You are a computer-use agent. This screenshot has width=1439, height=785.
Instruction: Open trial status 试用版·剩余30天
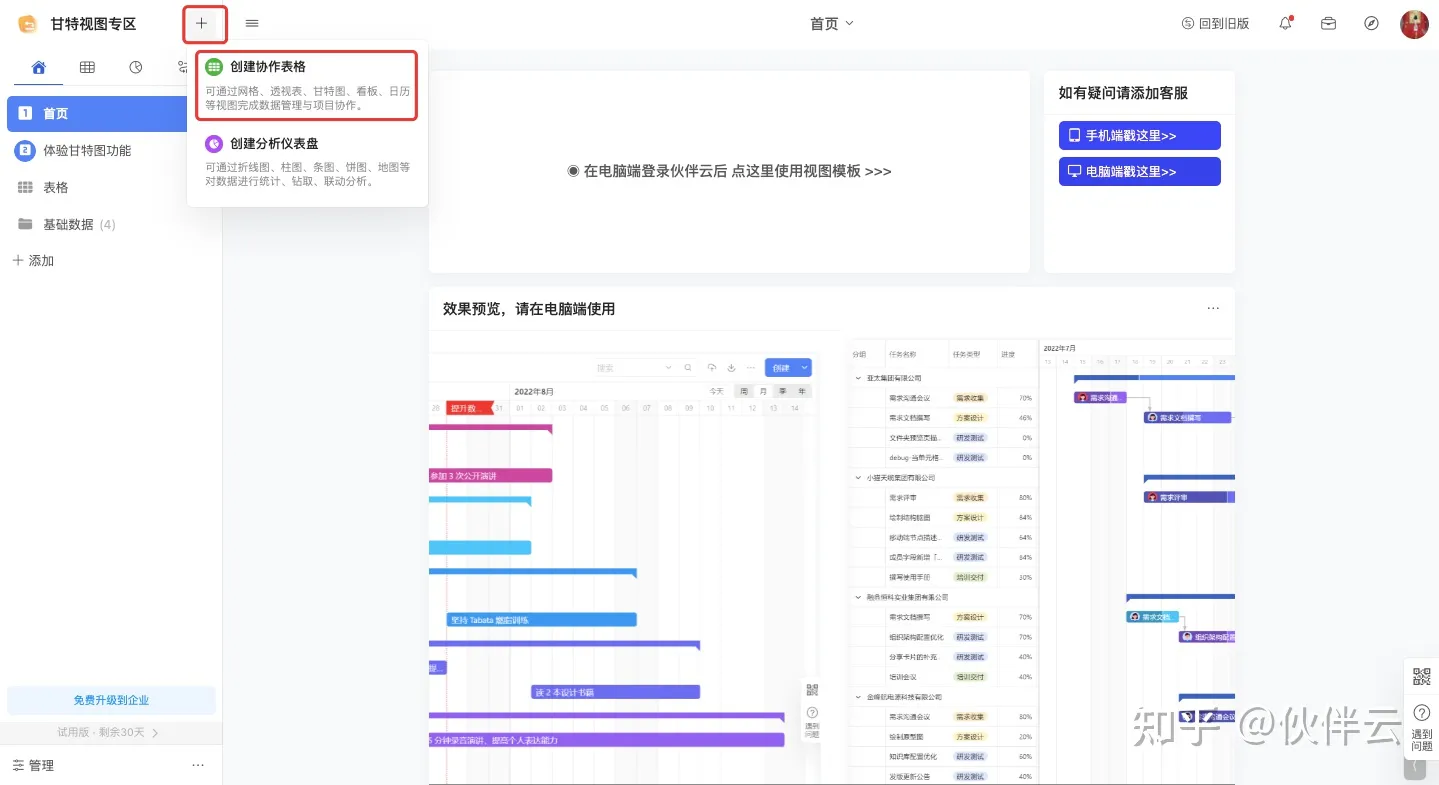point(108,732)
